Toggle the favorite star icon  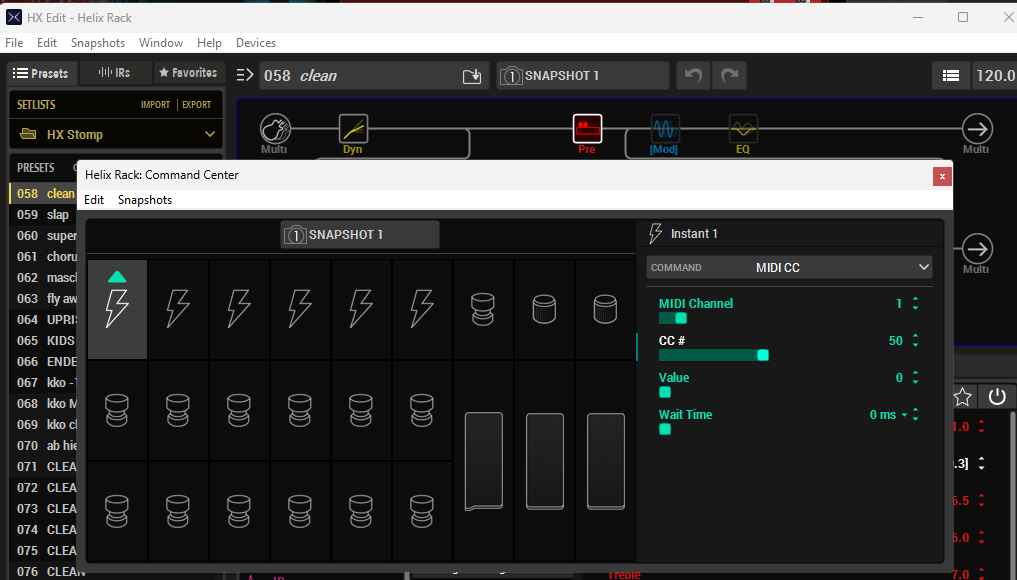(x=962, y=397)
